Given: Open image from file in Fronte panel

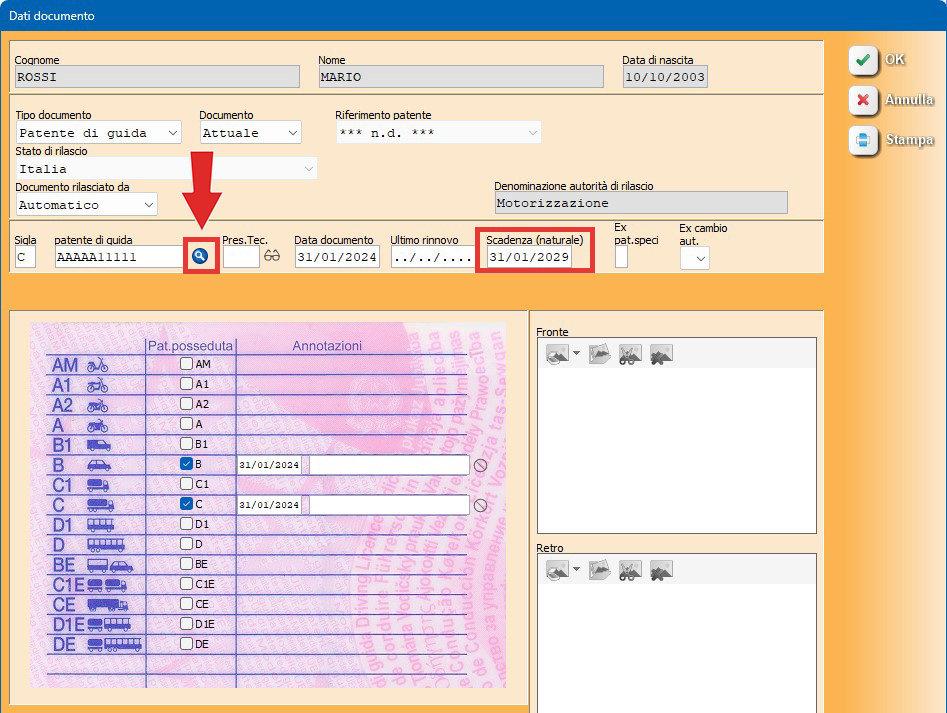Looking at the screenshot, I should pos(599,354).
